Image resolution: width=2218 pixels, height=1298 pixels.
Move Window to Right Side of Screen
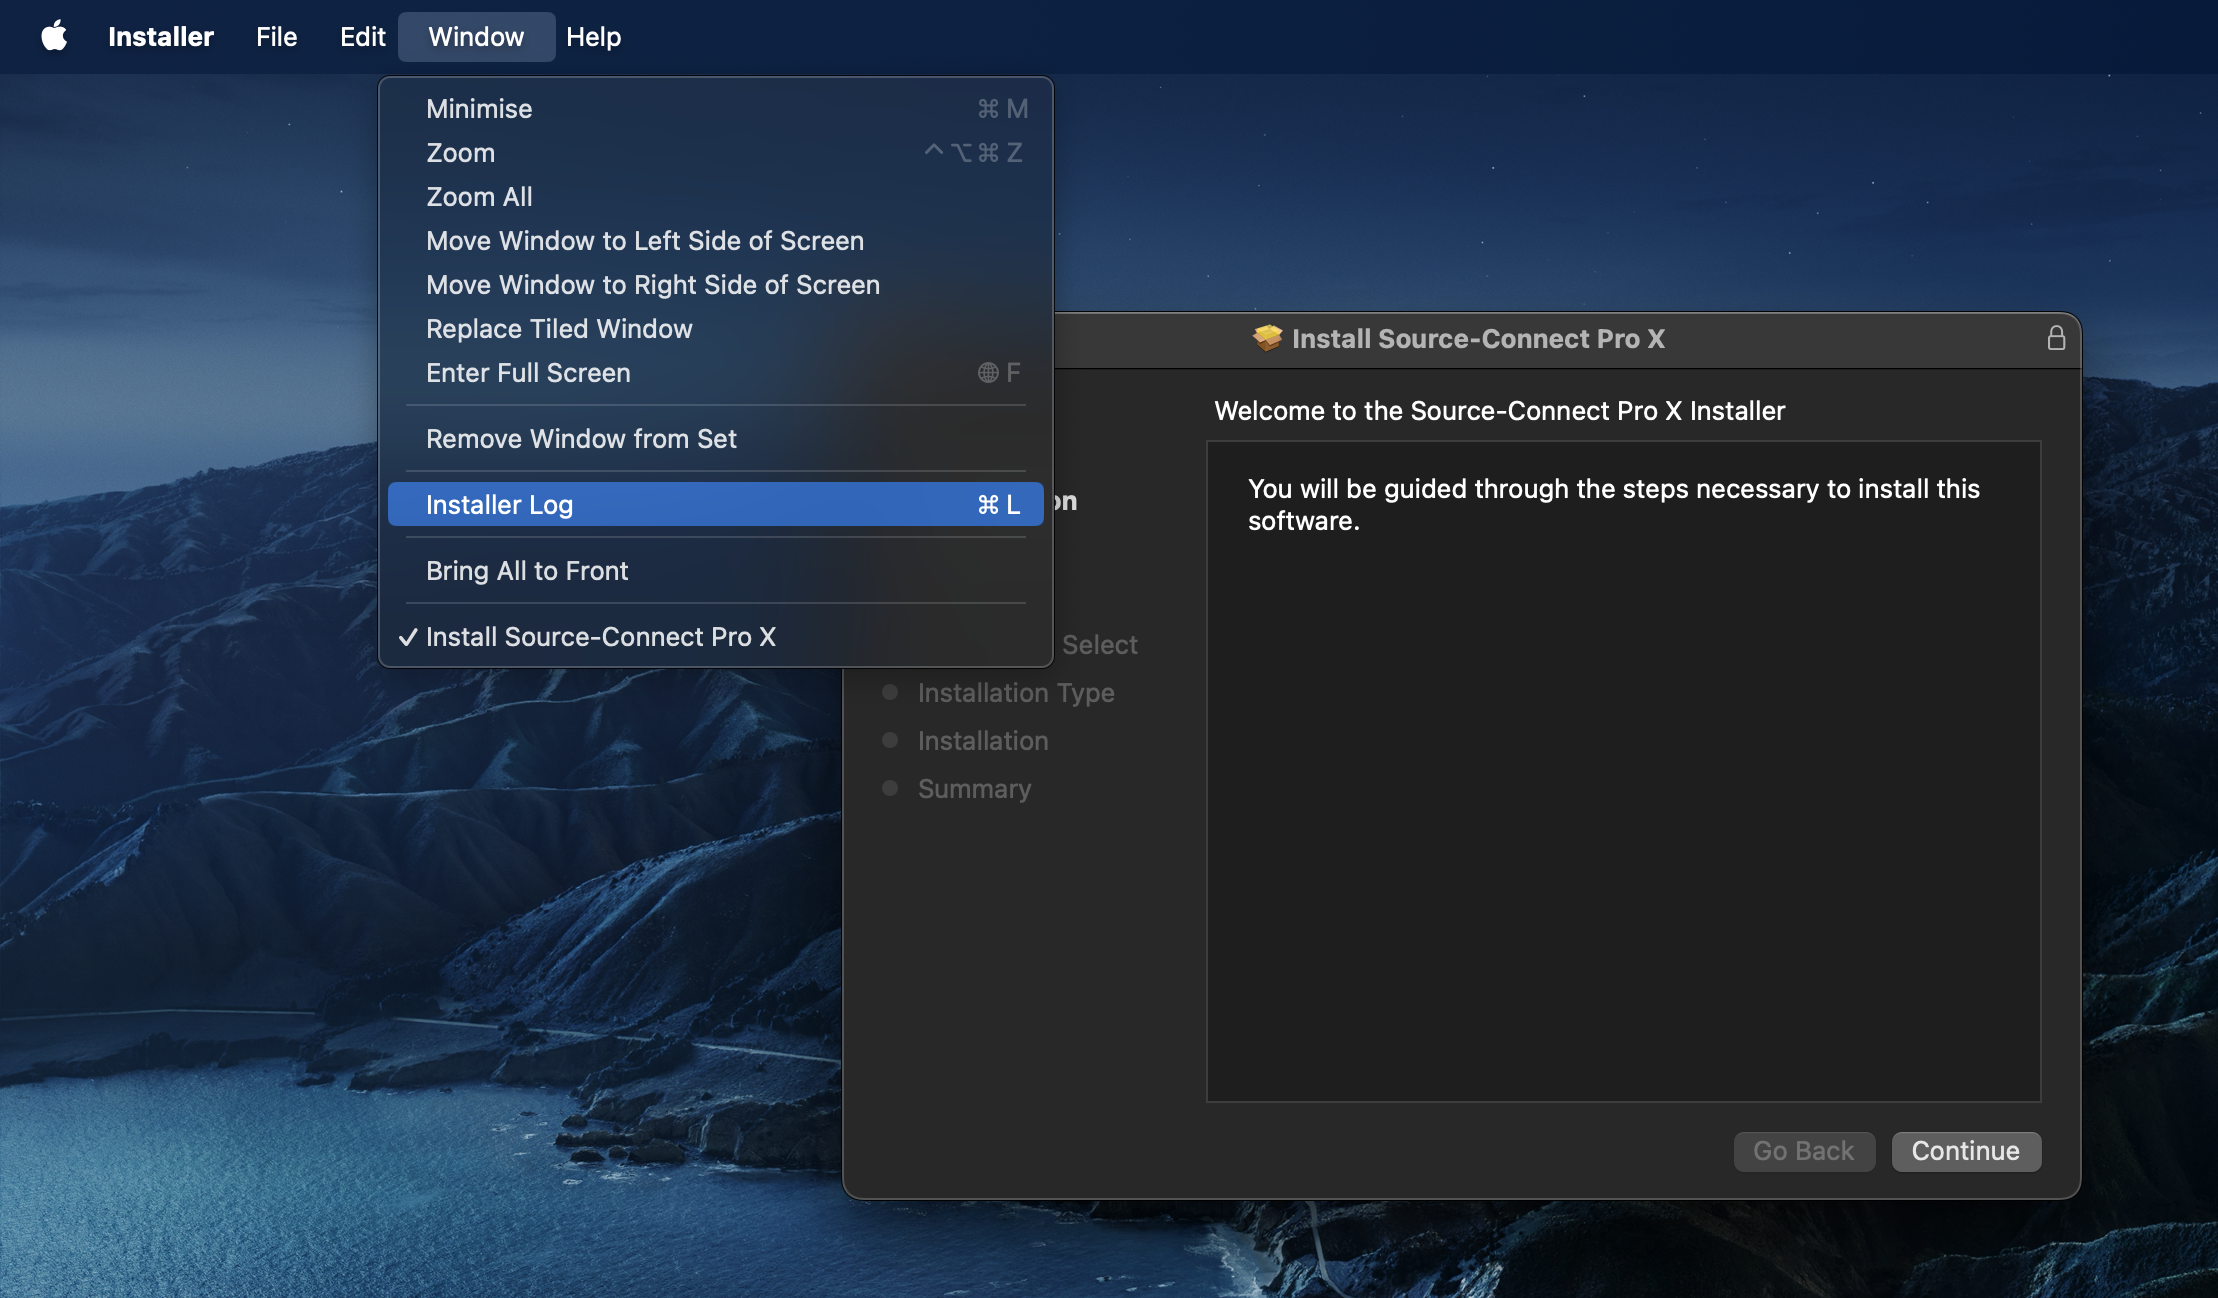(715, 284)
